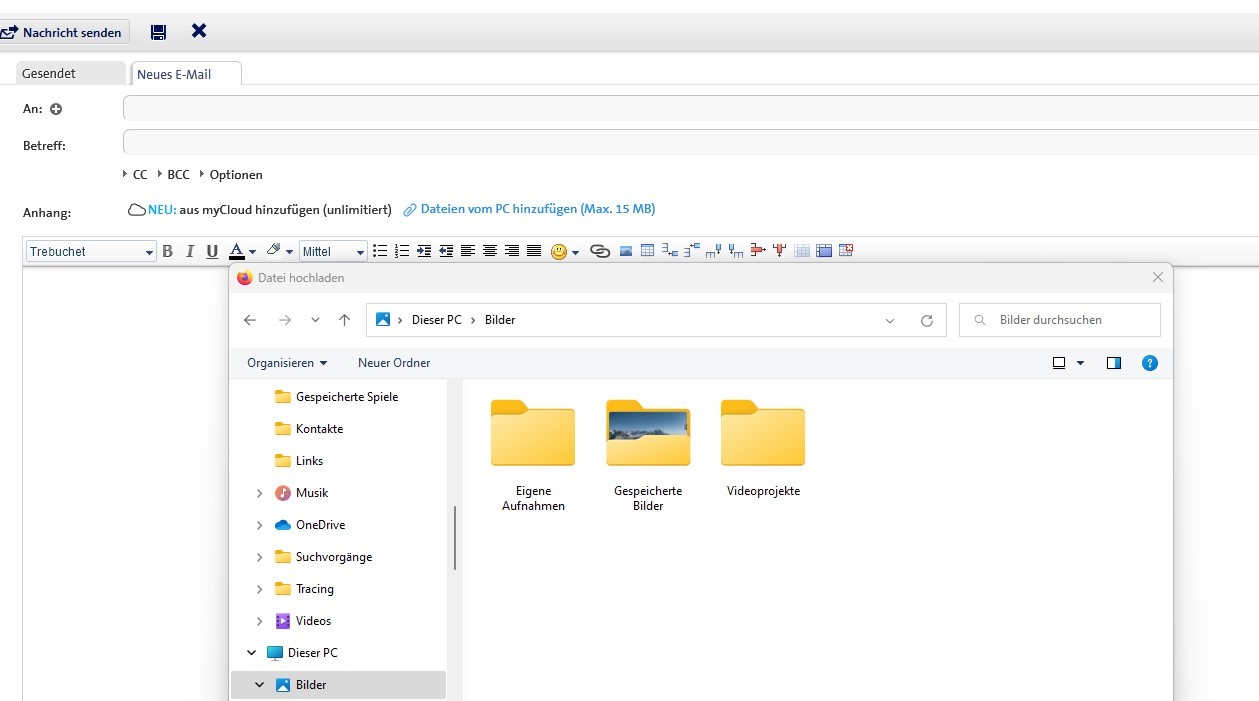Click the insert table icon
Screen dimensions: 1259x701
click(x=647, y=251)
